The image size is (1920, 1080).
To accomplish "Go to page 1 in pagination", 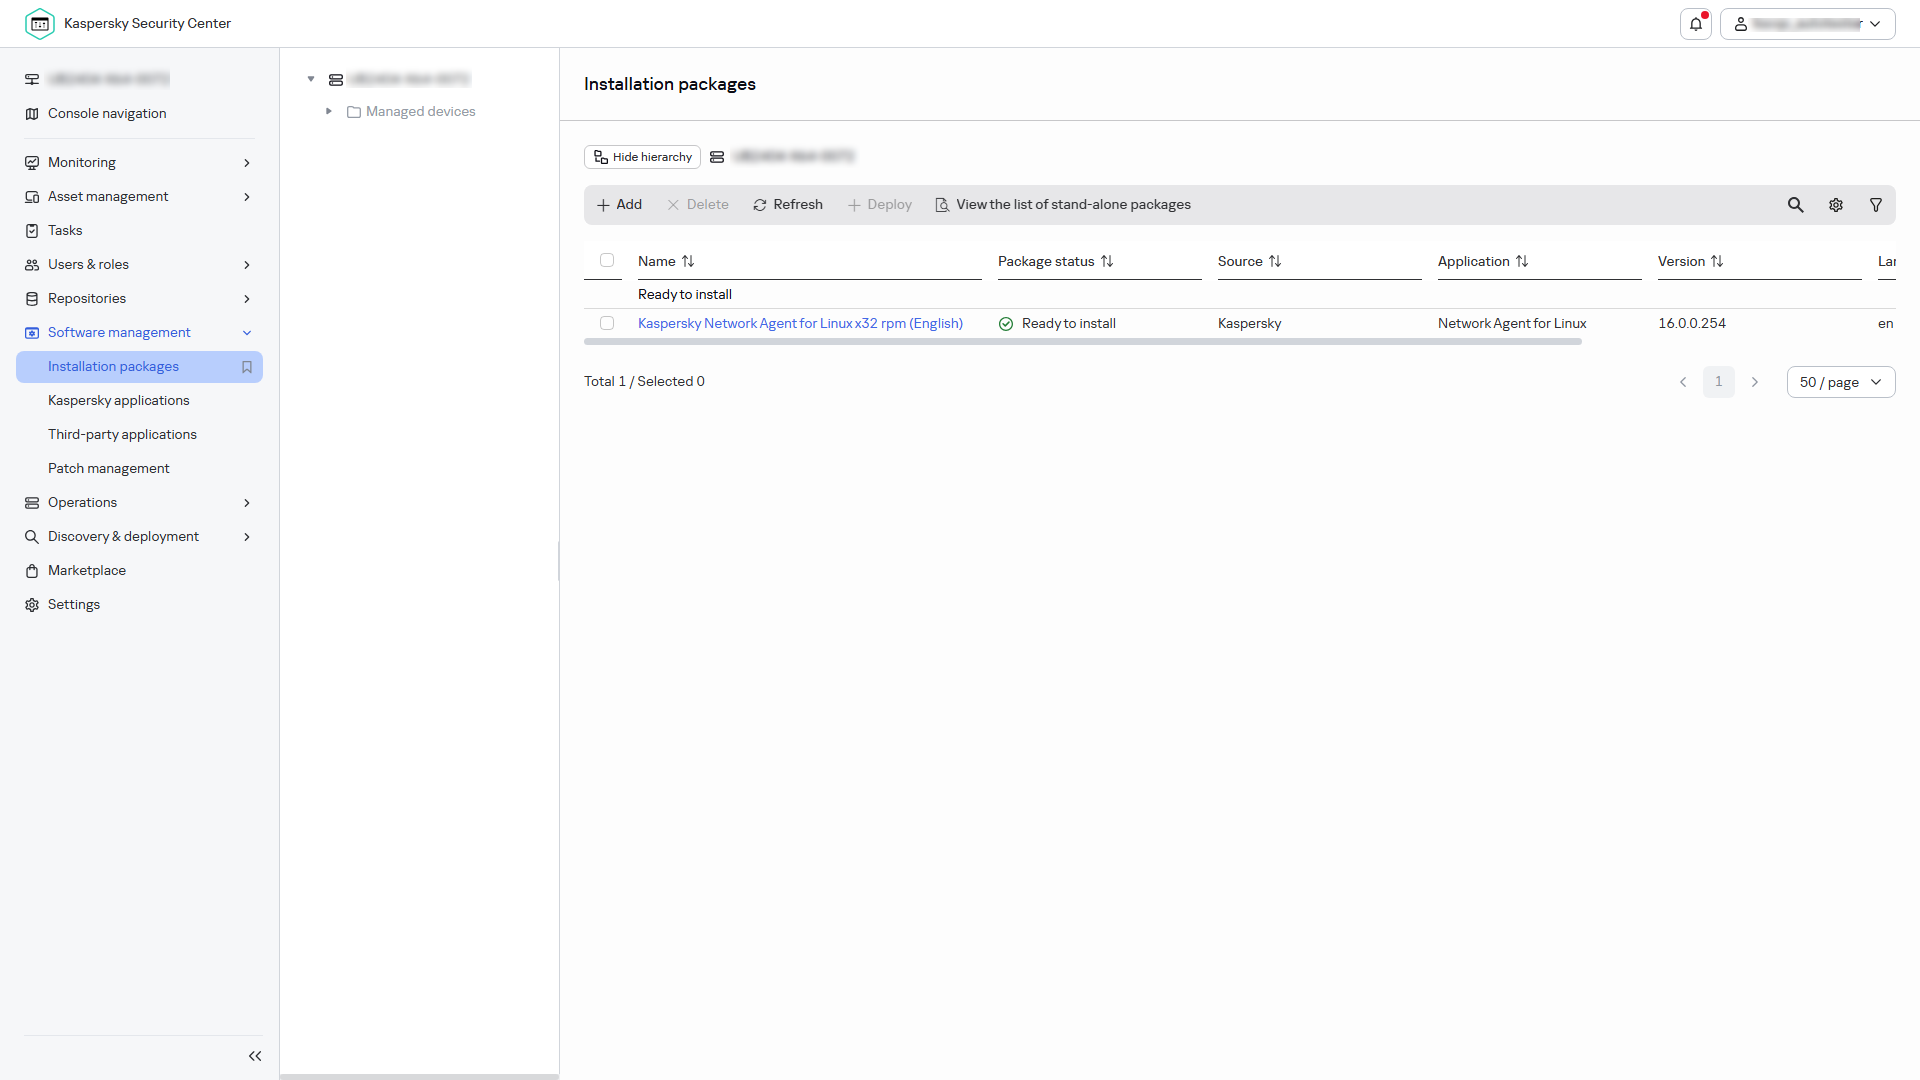I will click(x=1719, y=382).
